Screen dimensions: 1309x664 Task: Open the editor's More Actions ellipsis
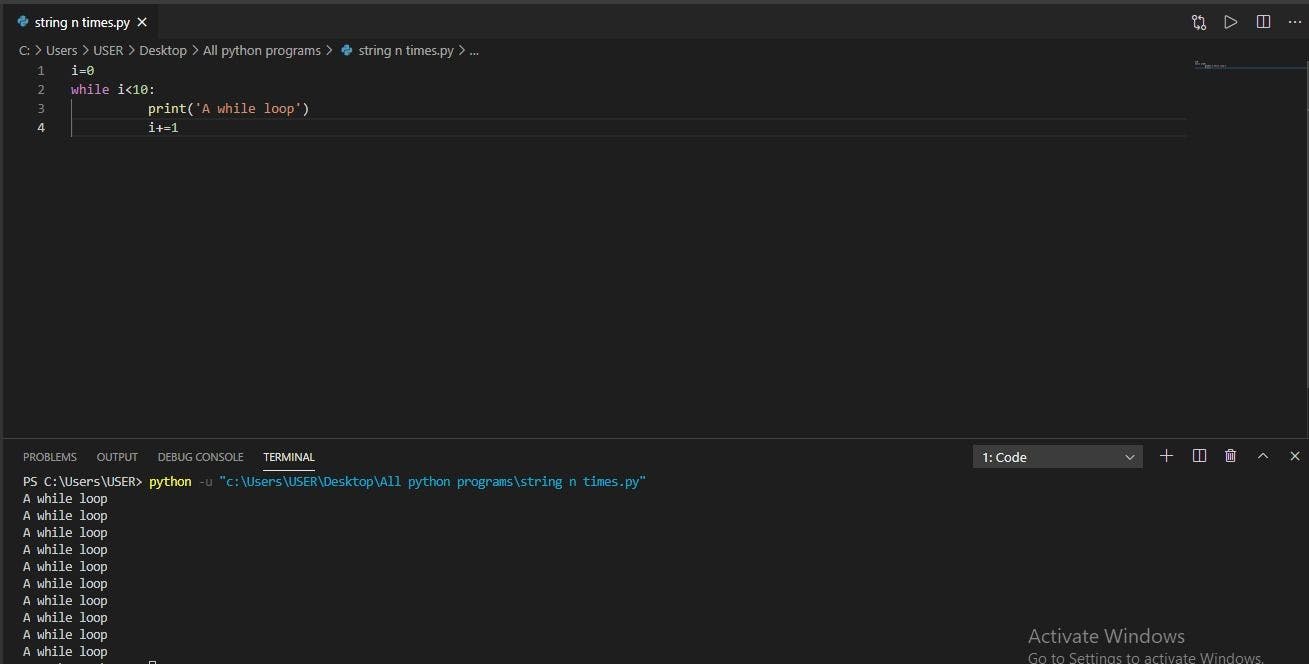click(1295, 22)
